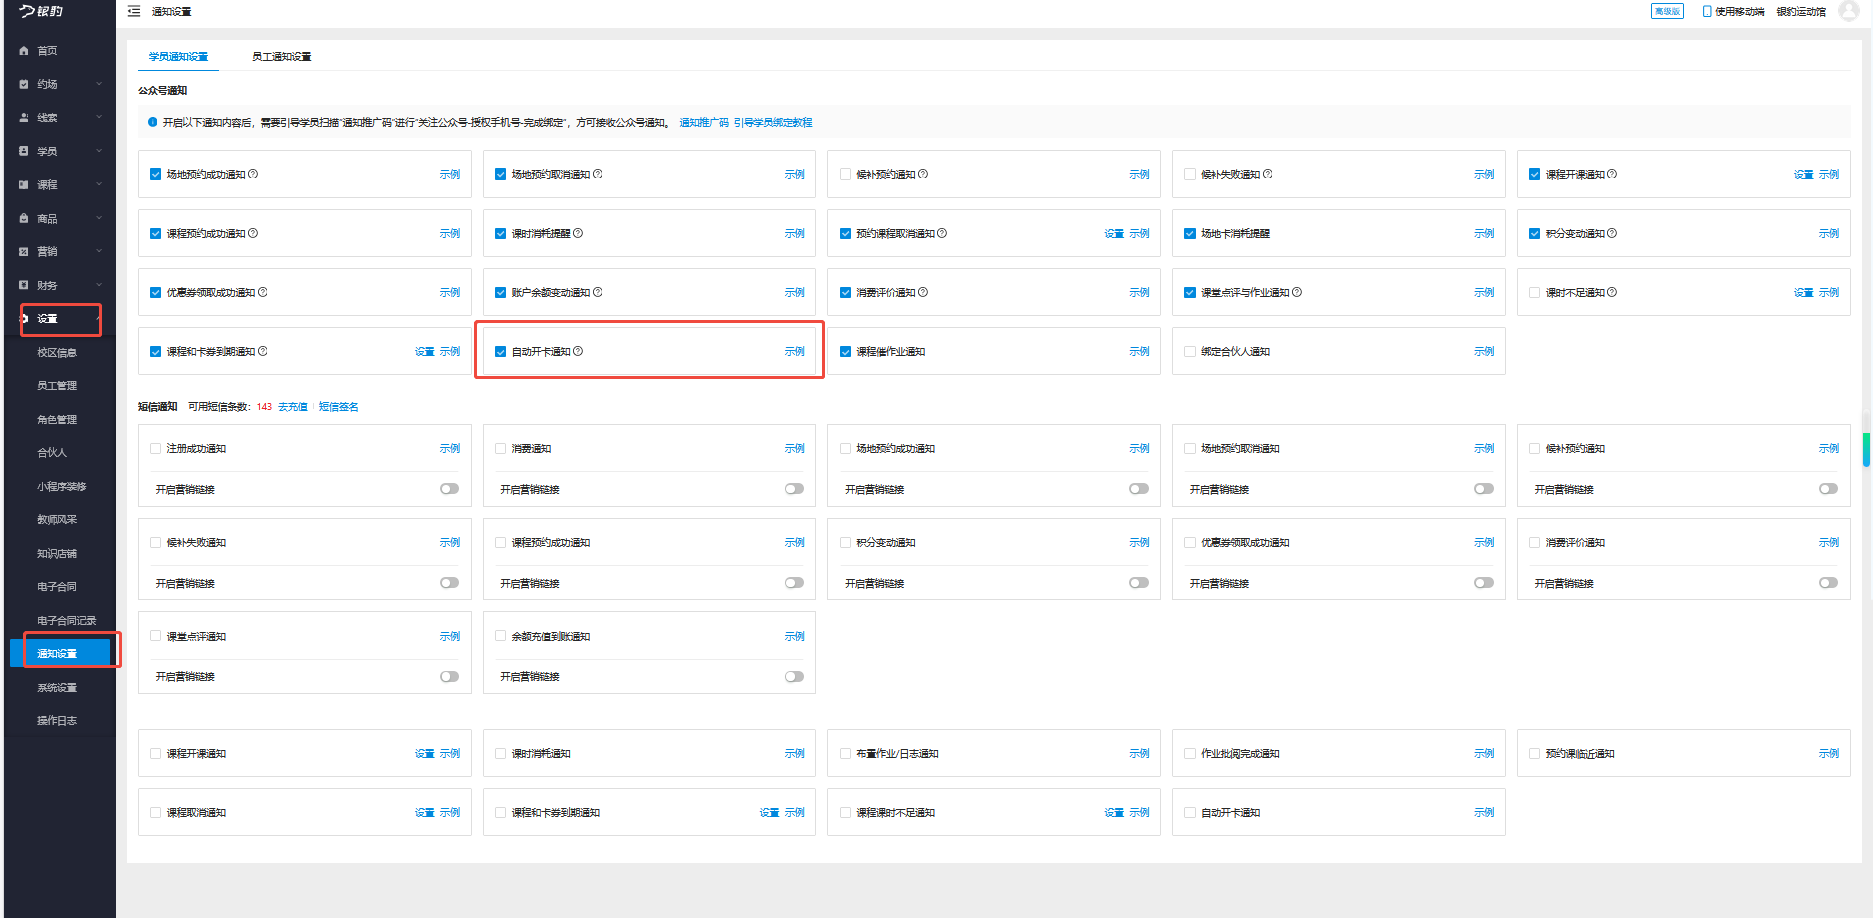1873x918 pixels.
Task: Open 系统设置 in the sidebar menu
Action: pos(57,688)
